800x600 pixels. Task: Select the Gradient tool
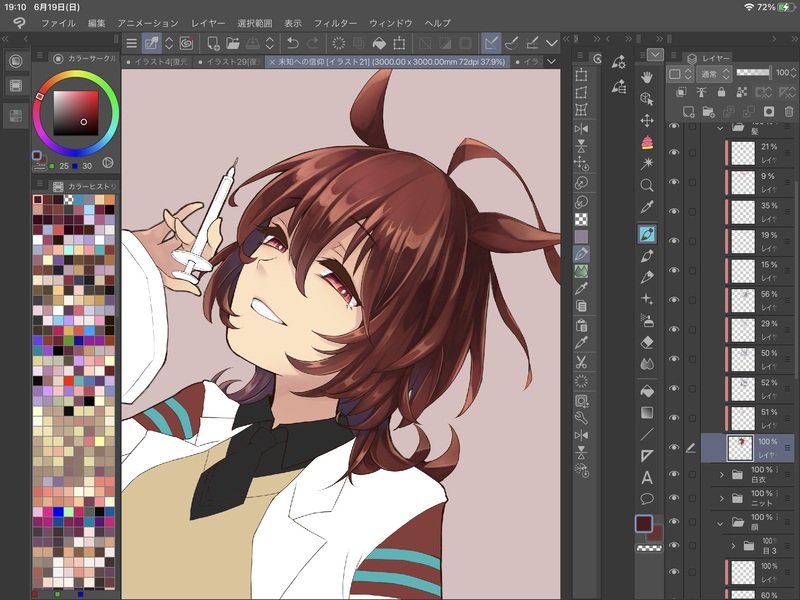coord(647,412)
